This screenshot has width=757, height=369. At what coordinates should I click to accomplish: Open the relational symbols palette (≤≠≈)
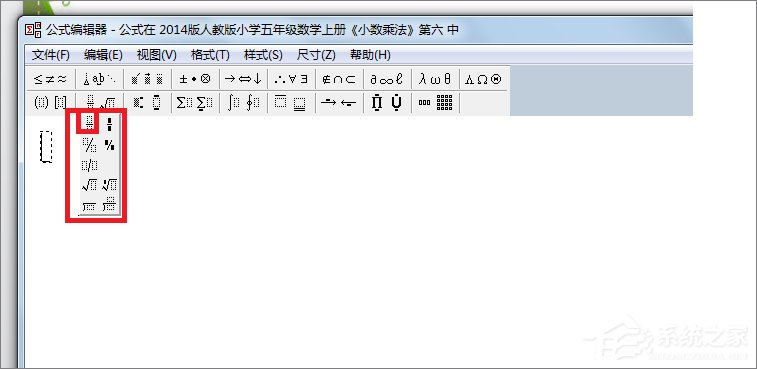[x=50, y=79]
